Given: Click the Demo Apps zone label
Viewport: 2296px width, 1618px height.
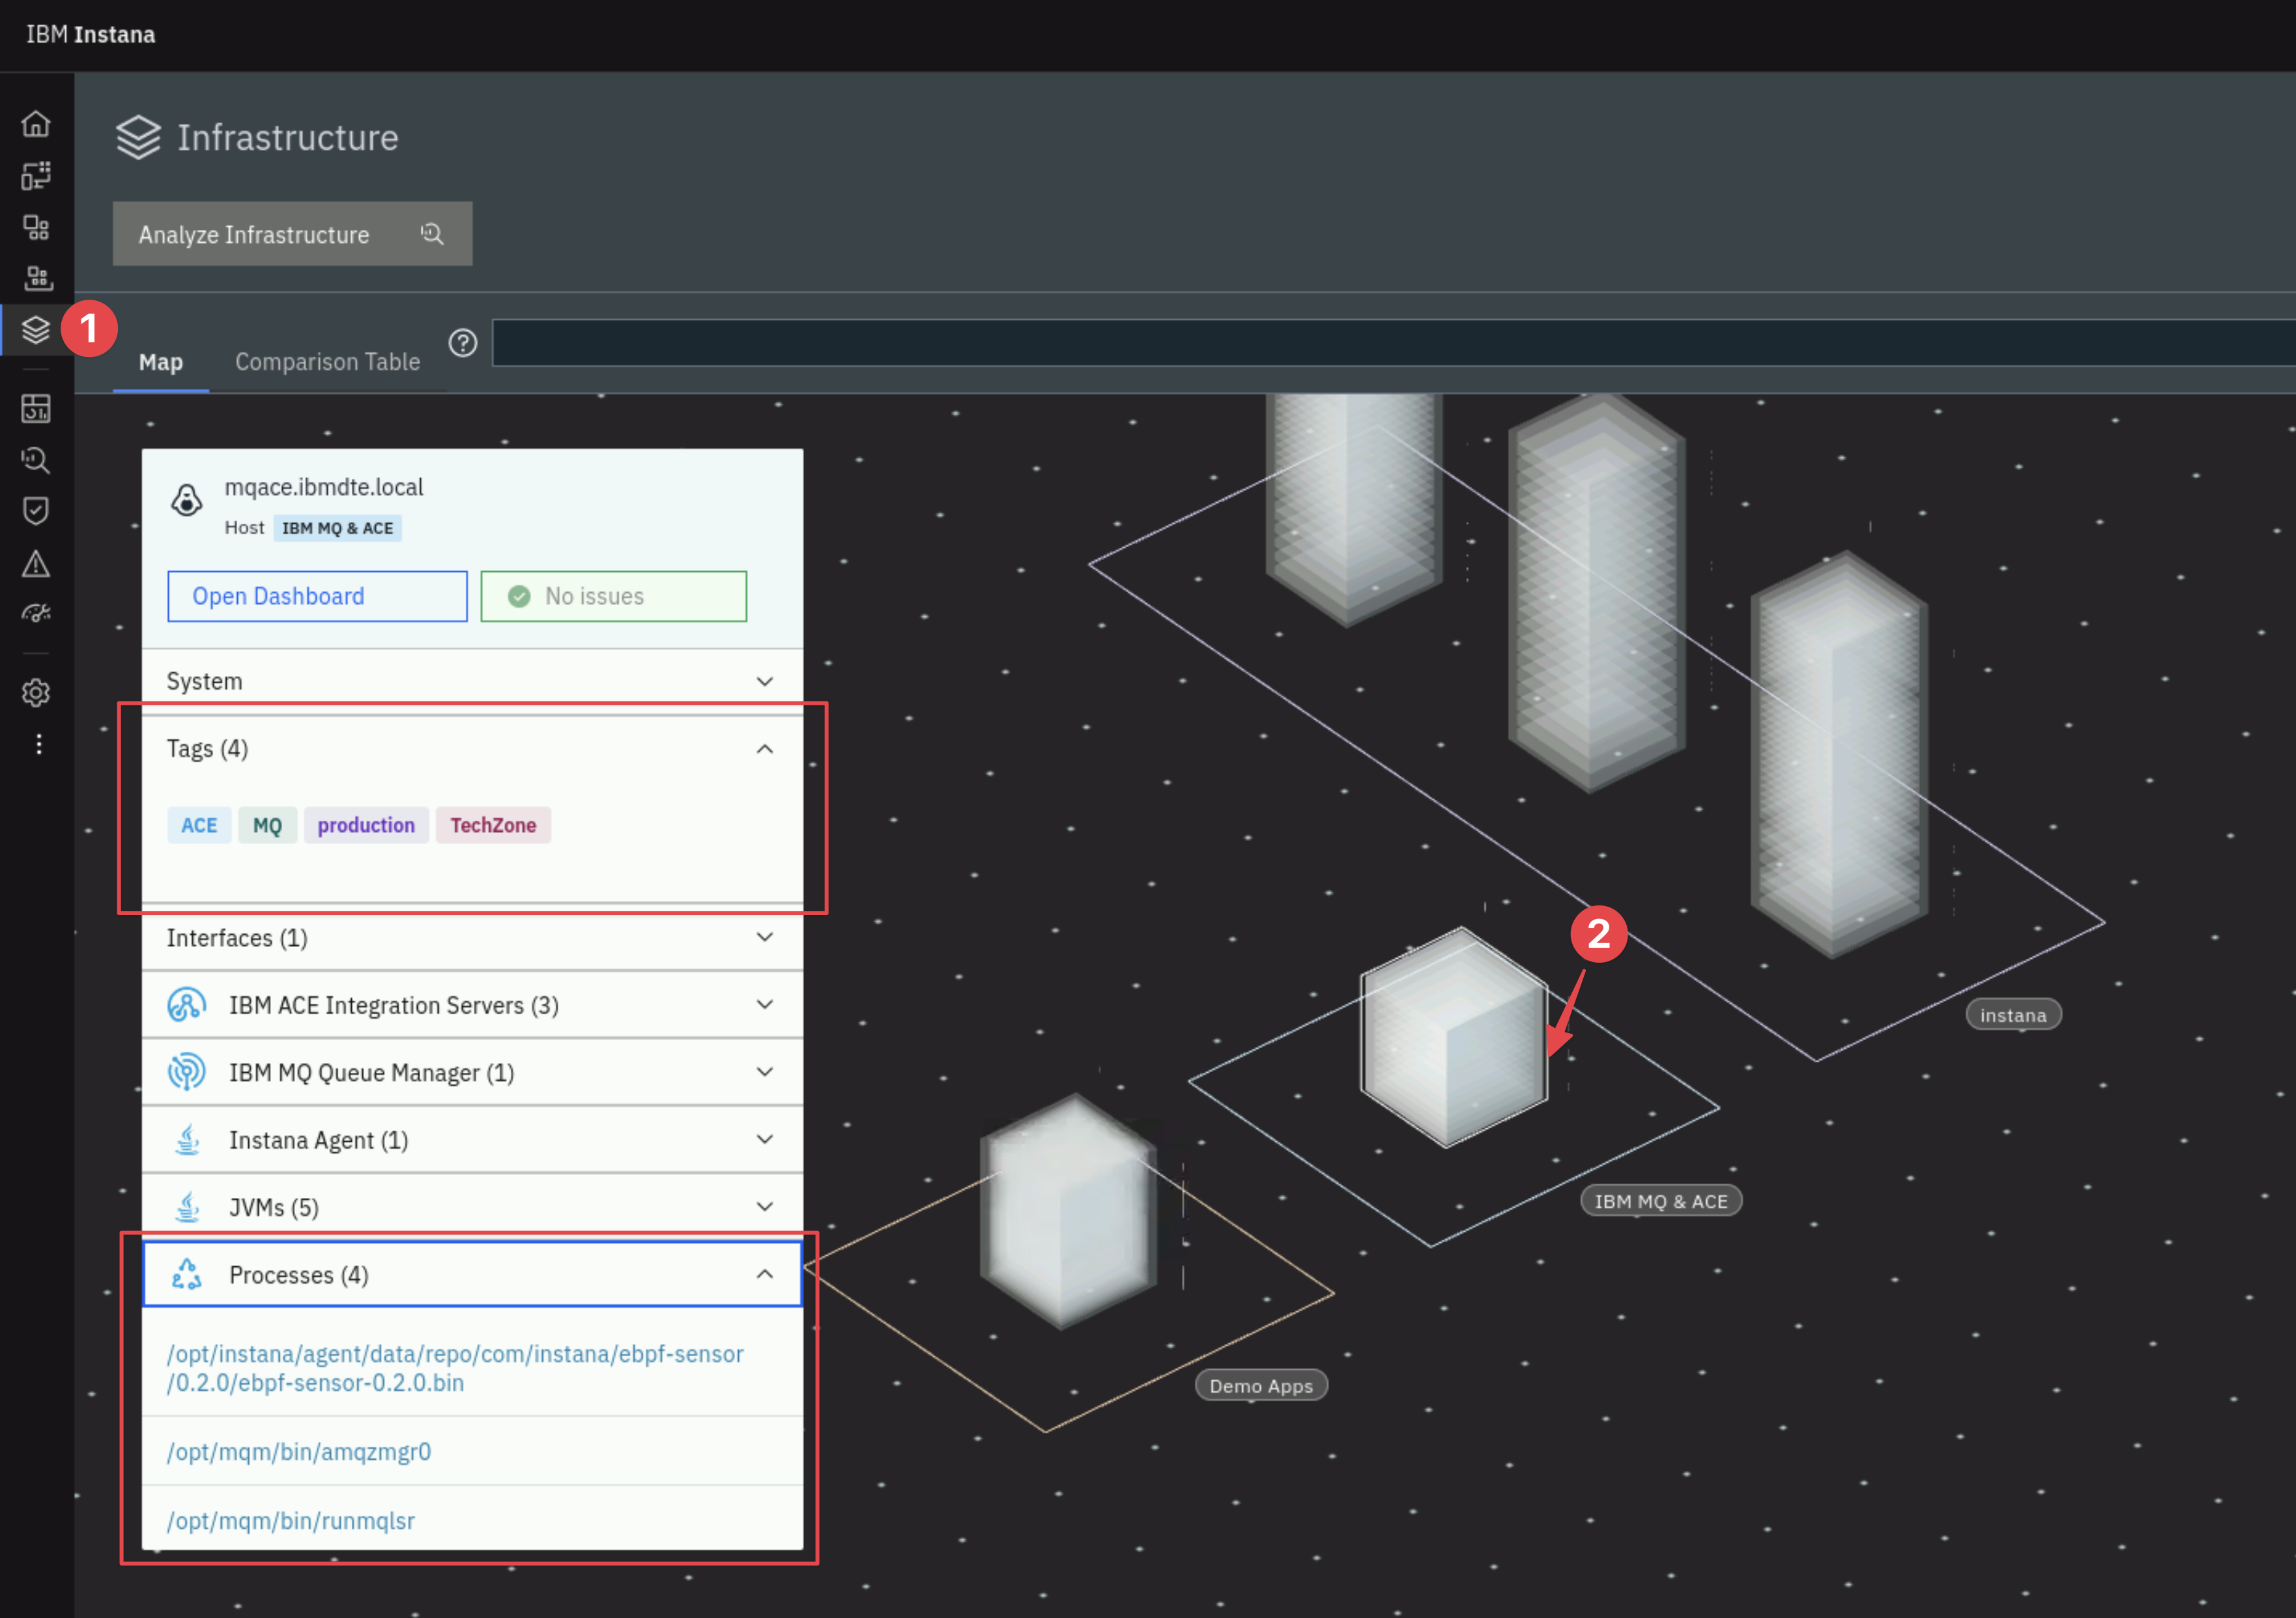Looking at the screenshot, I should [x=1261, y=1385].
